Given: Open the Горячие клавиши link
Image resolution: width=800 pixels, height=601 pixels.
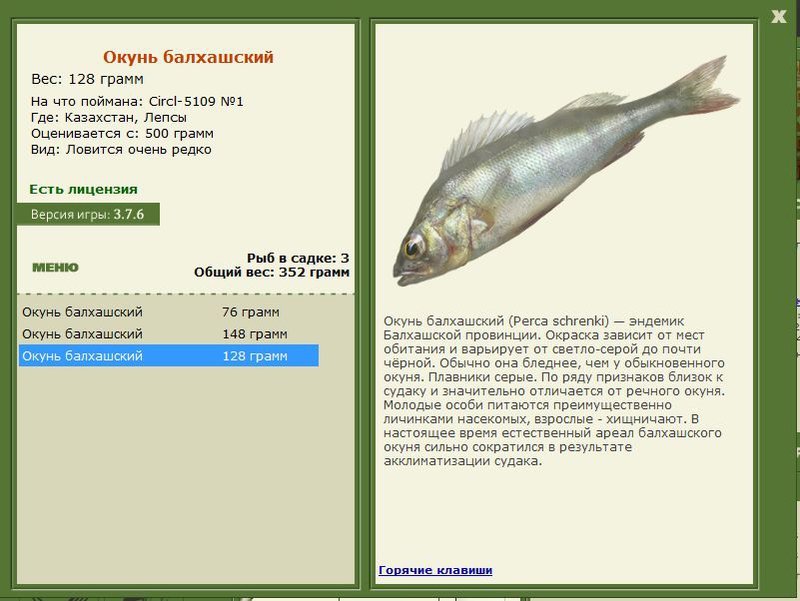Looking at the screenshot, I should pyautogui.click(x=435, y=570).
